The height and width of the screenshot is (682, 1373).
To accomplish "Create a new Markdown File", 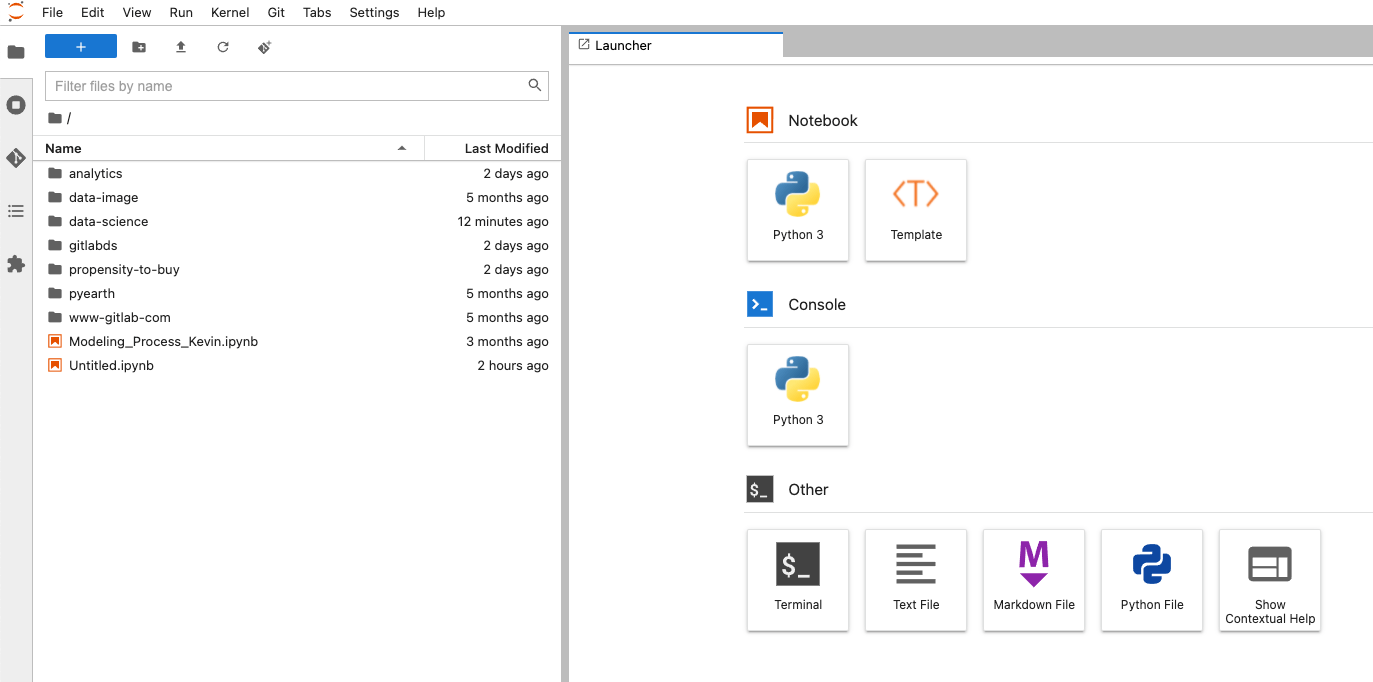I will [1034, 579].
